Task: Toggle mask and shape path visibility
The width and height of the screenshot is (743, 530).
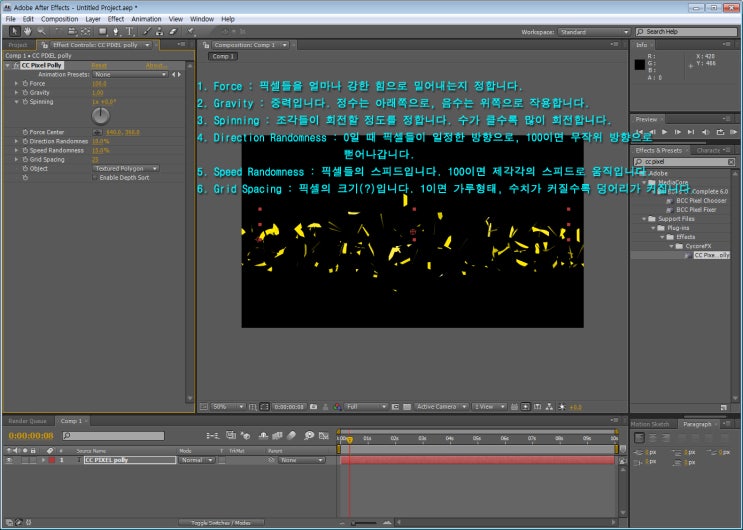Action: (264, 407)
